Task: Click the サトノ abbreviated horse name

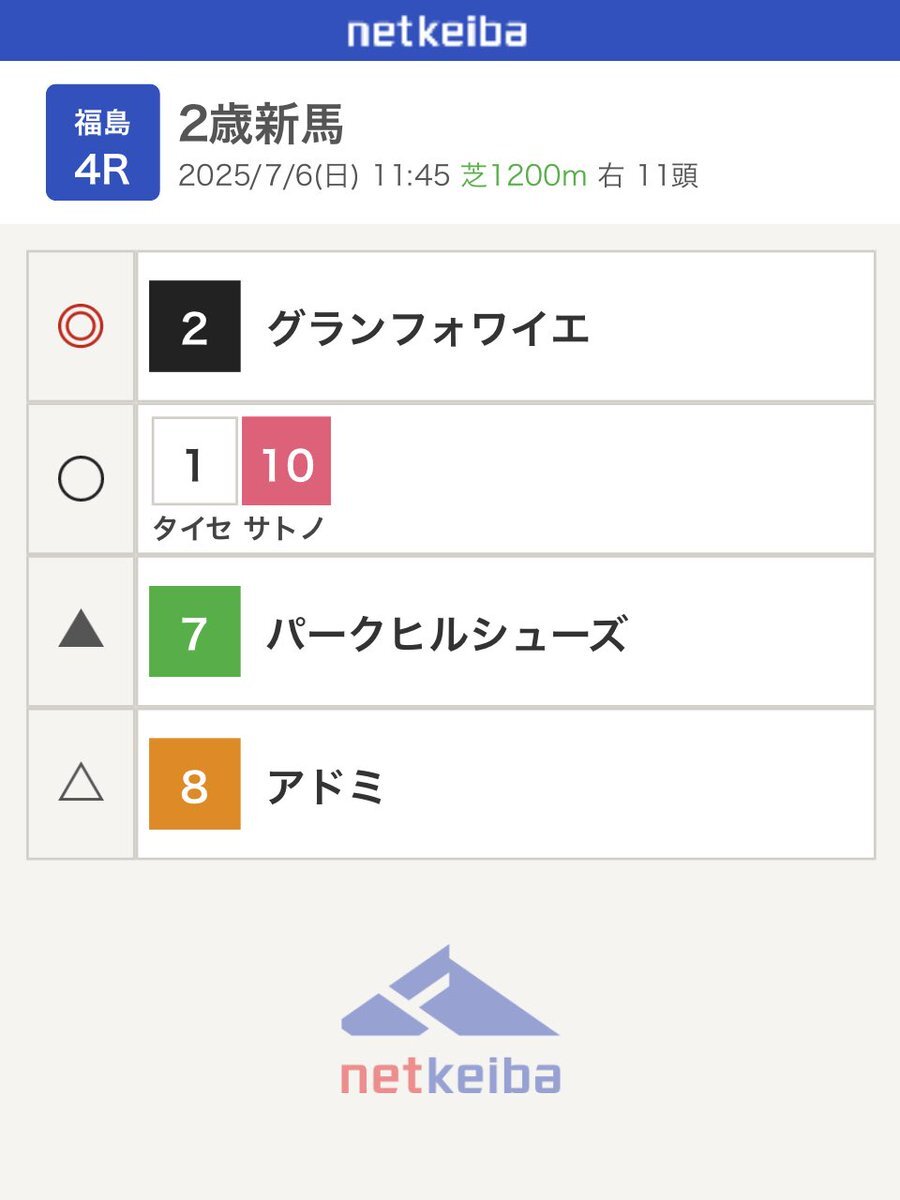Action: [x=285, y=529]
